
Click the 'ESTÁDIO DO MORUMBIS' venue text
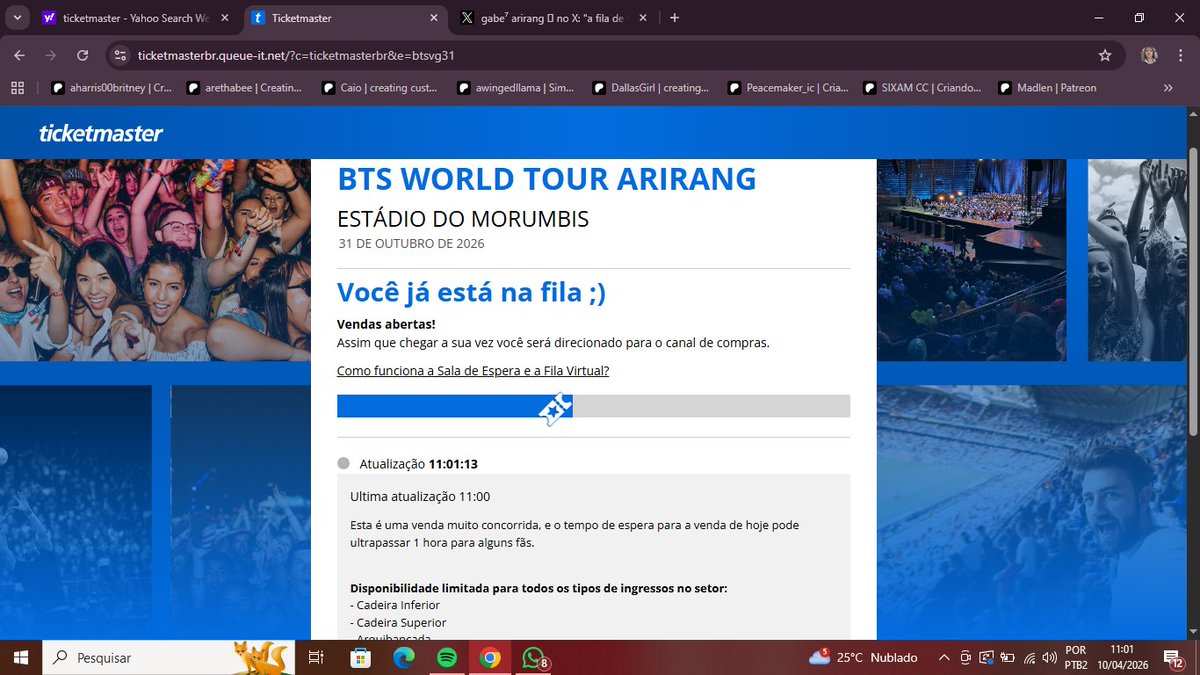463,219
